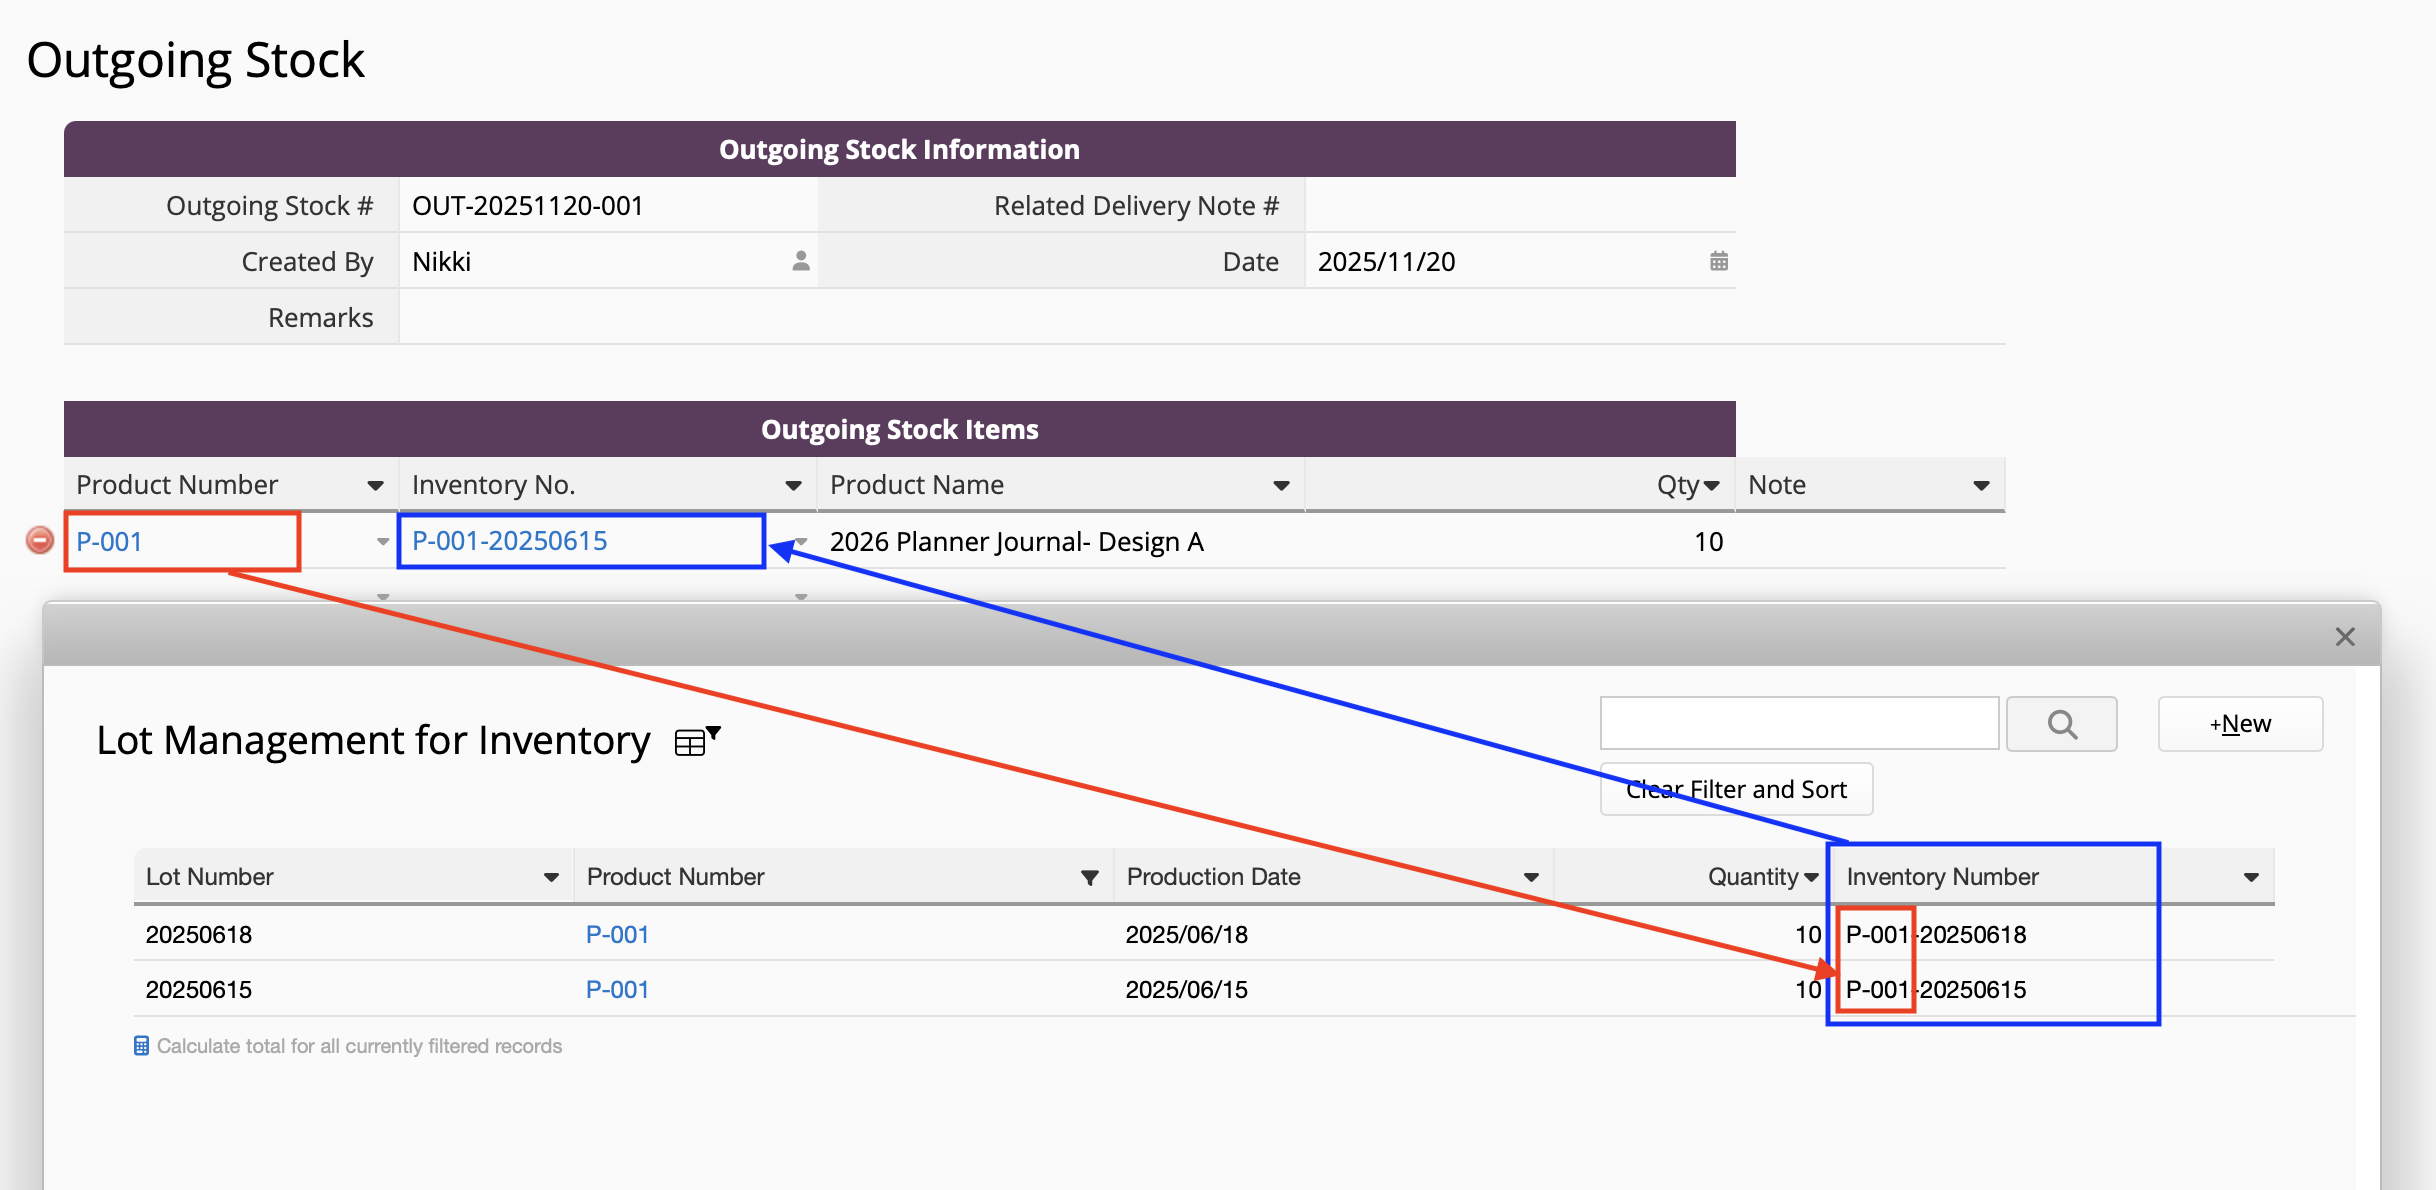This screenshot has width=2436, height=1190.
Task: Open P-001 link in lot 20250618 row
Action: coord(617,934)
